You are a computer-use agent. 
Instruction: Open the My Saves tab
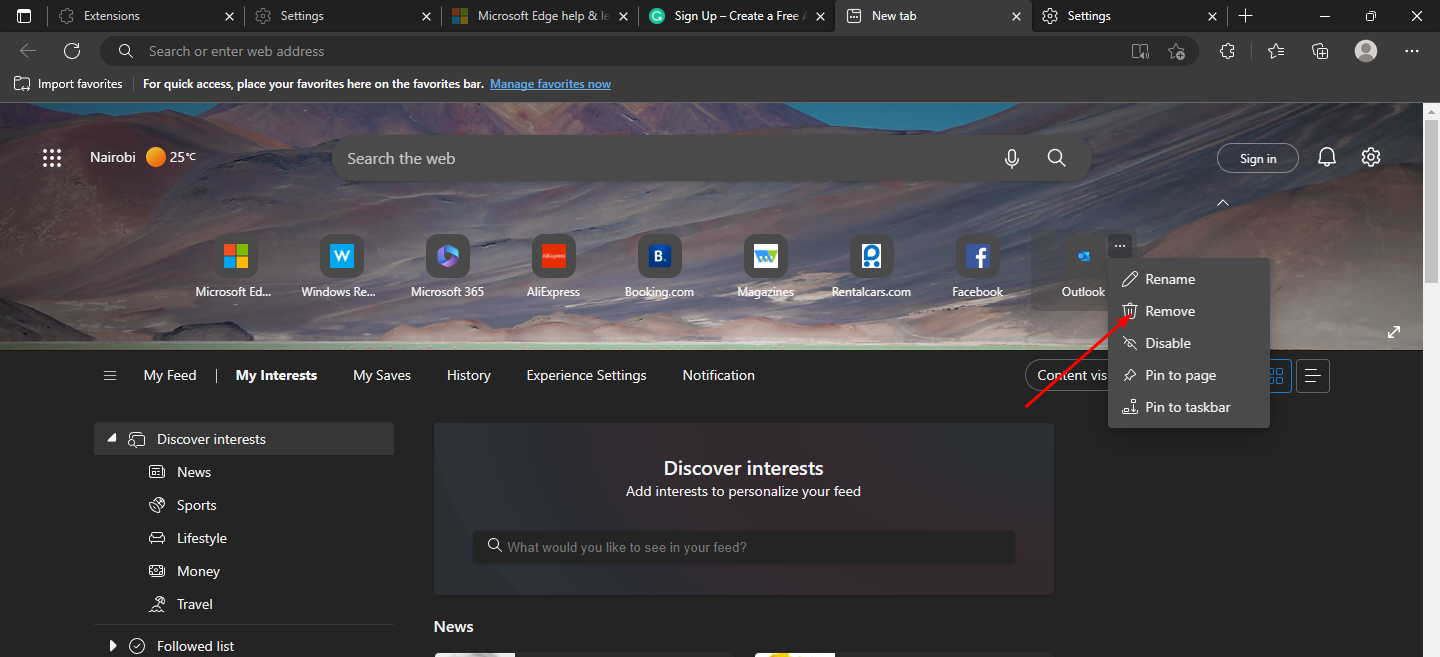(382, 375)
